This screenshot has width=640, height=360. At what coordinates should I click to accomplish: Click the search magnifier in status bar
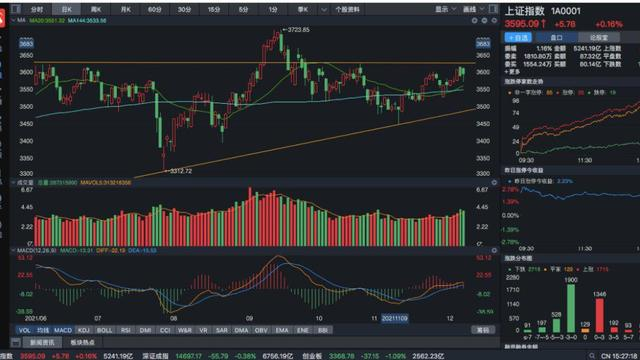[592, 356]
